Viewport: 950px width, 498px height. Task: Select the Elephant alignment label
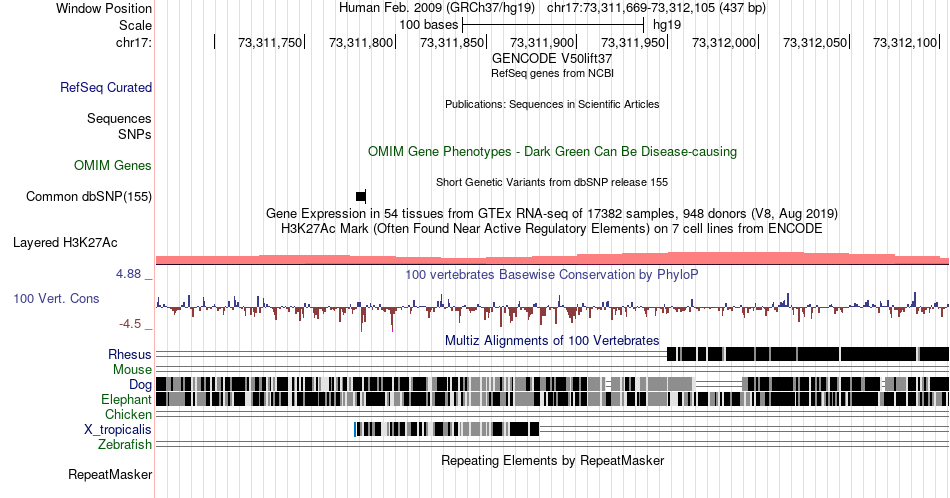coord(126,399)
